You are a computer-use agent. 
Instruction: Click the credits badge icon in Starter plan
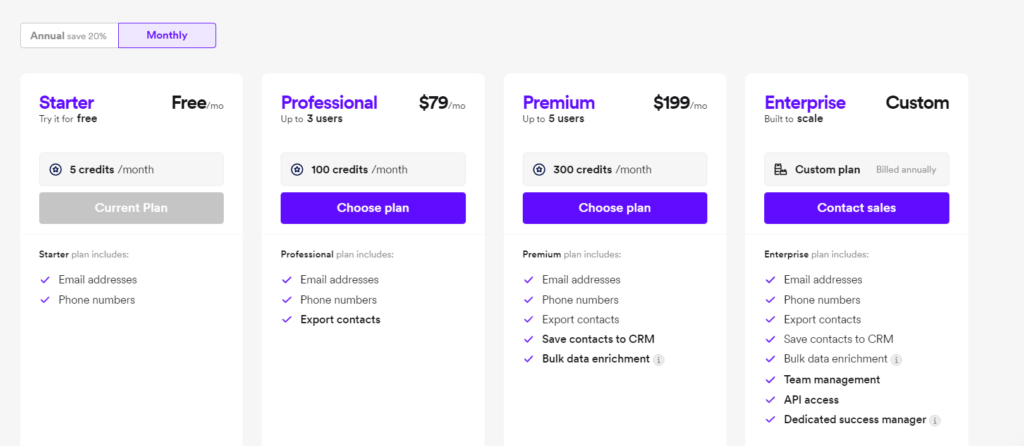56,170
